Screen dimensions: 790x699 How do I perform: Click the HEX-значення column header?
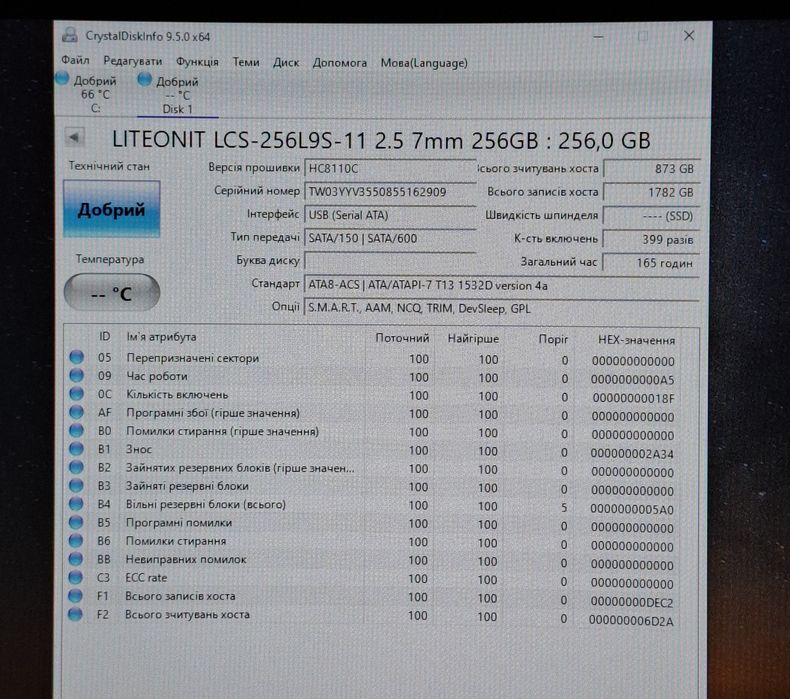pyautogui.click(x=636, y=340)
